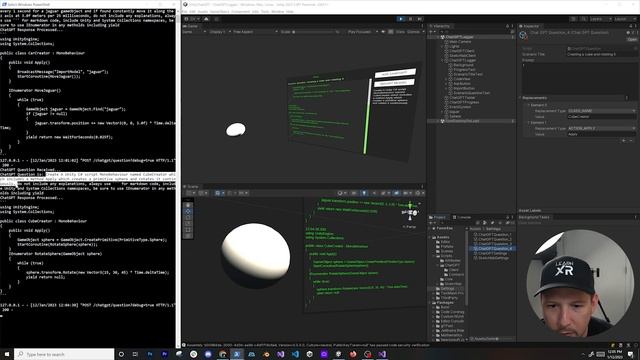The height and width of the screenshot is (360, 640).
Task: Select the View hand tool in Scene overlay
Action: point(188,205)
